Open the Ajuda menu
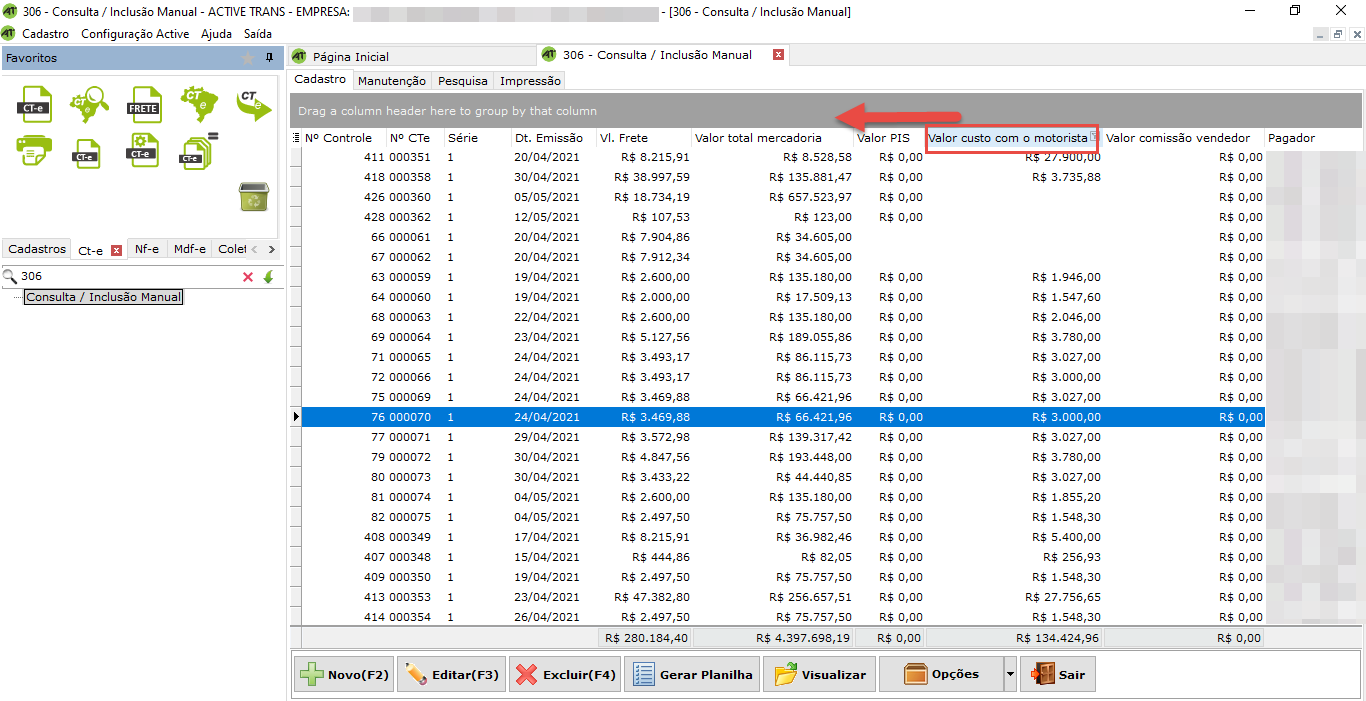The width and height of the screenshot is (1366, 701). click(216, 33)
